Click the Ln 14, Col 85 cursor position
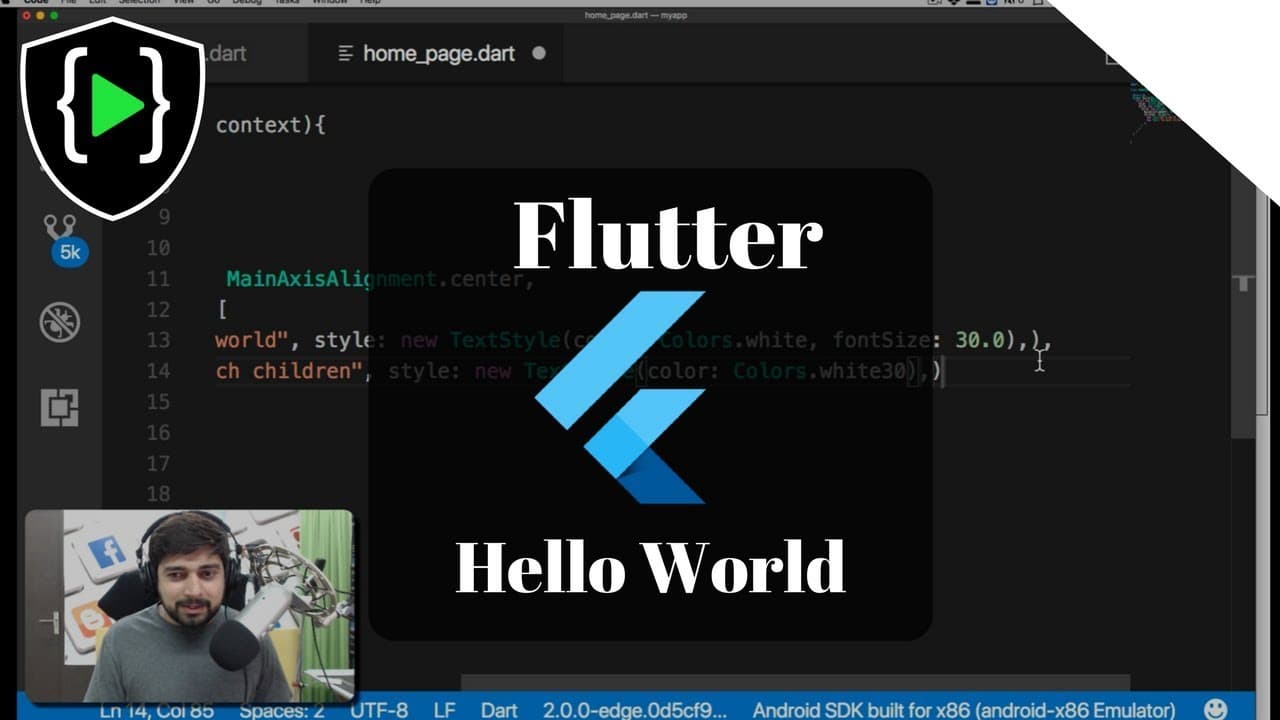Screen dimensions: 1280x720 157,710
